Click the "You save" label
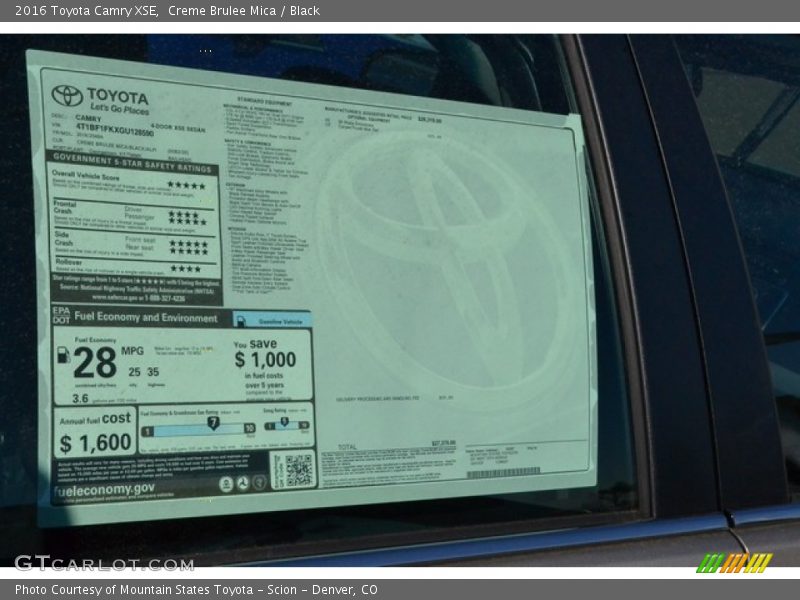The image size is (800, 600). pyautogui.click(x=255, y=344)
